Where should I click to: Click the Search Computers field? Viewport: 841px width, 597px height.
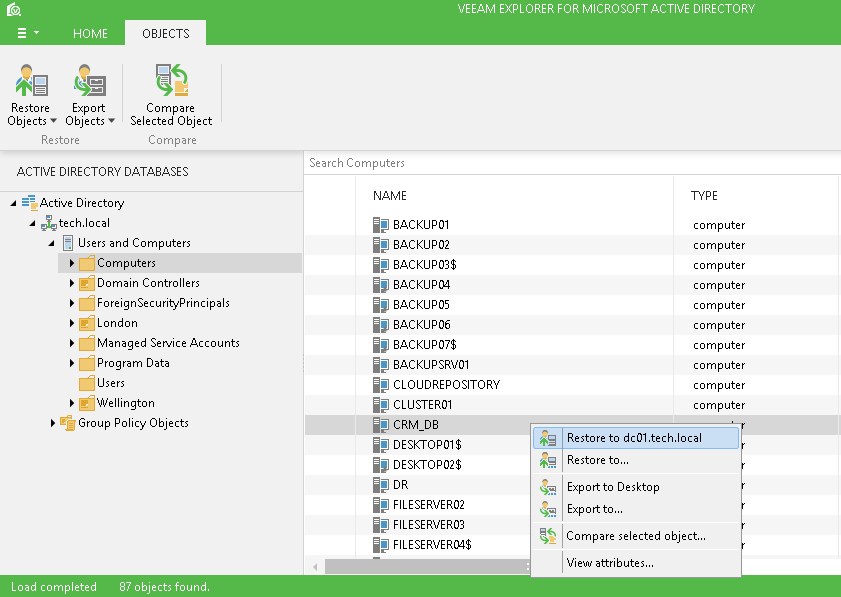572,163
